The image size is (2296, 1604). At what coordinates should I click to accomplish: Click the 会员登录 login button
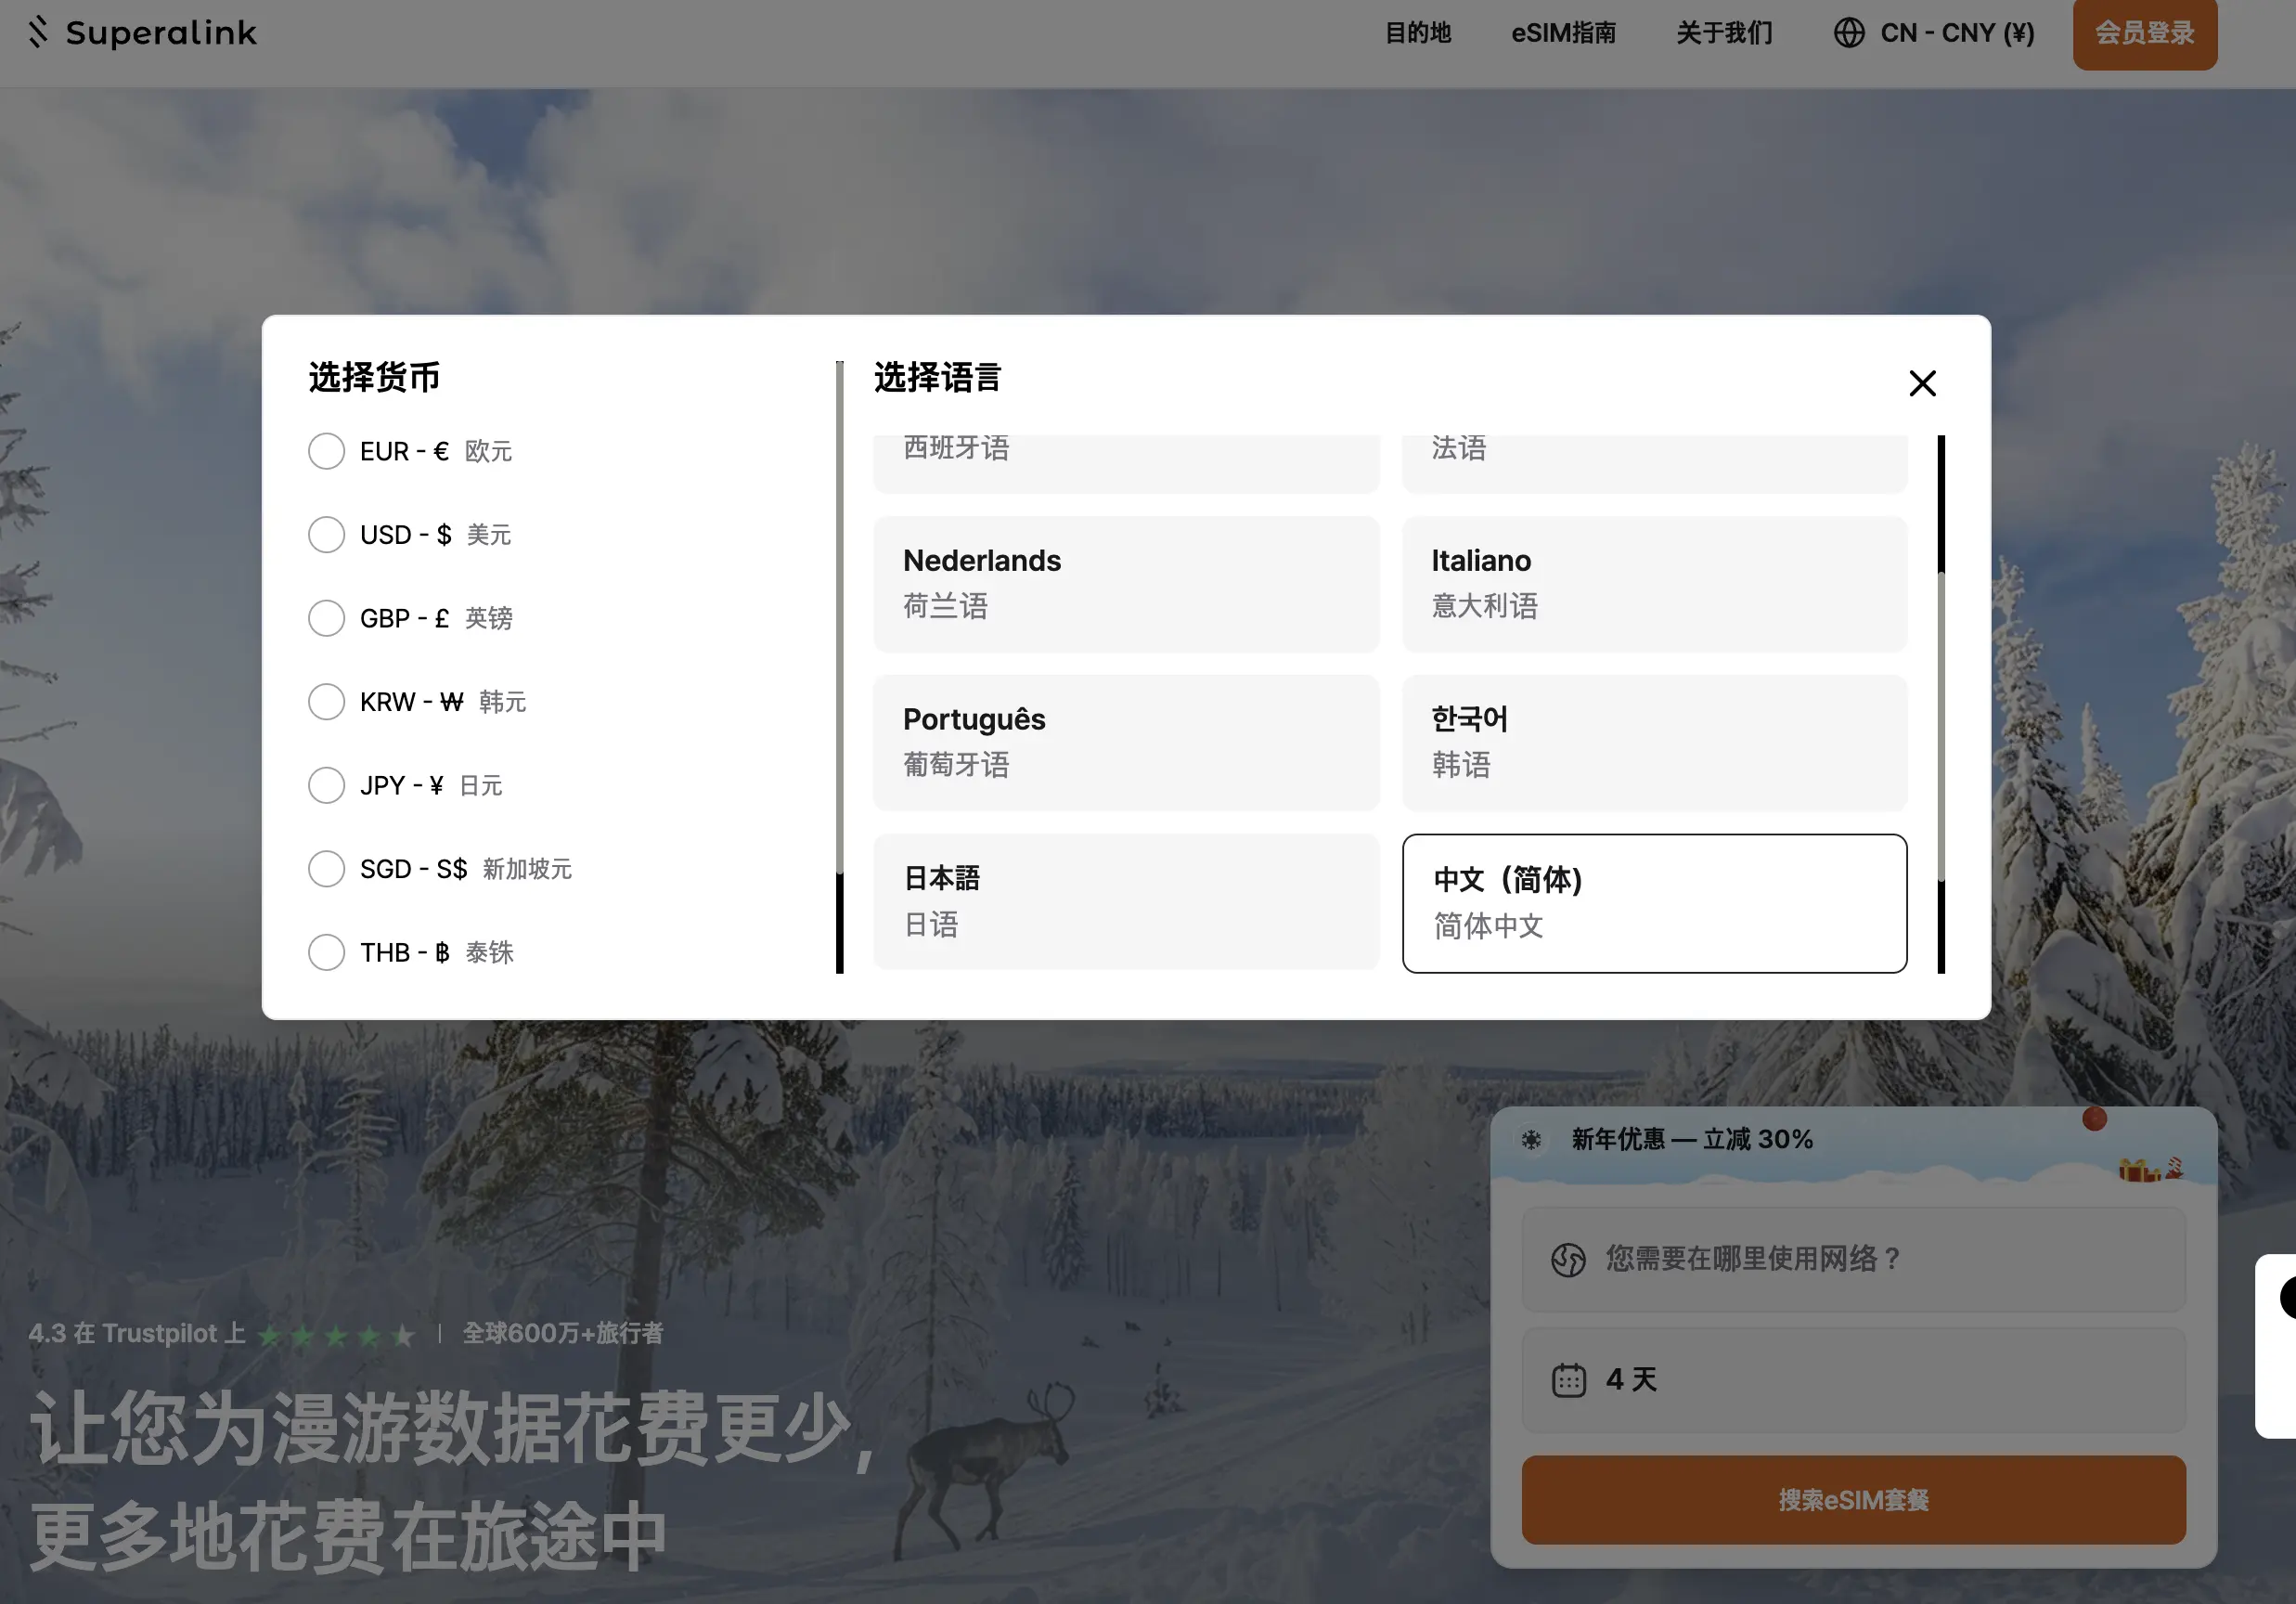2144,33
